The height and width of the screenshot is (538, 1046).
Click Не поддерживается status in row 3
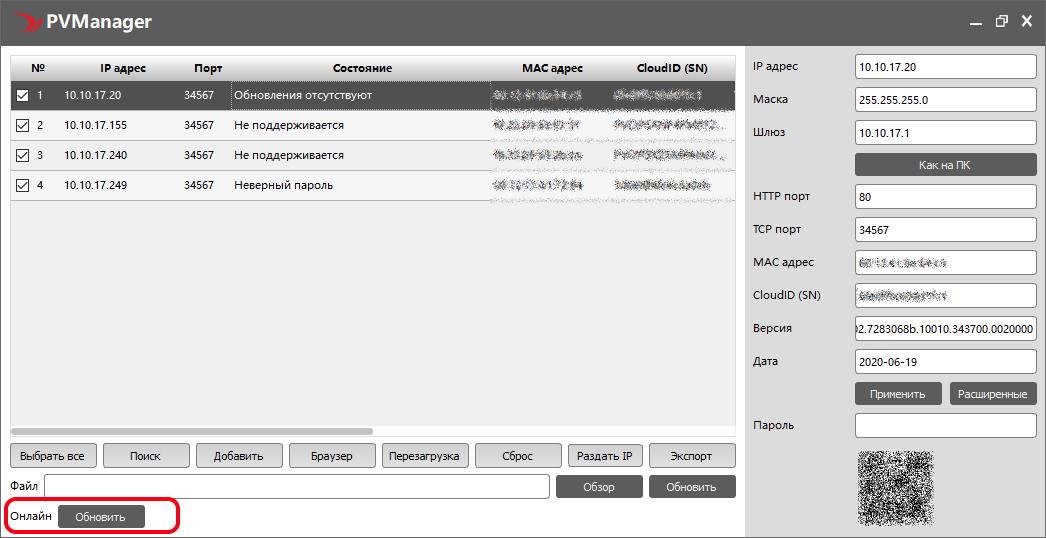click(289, 156)
